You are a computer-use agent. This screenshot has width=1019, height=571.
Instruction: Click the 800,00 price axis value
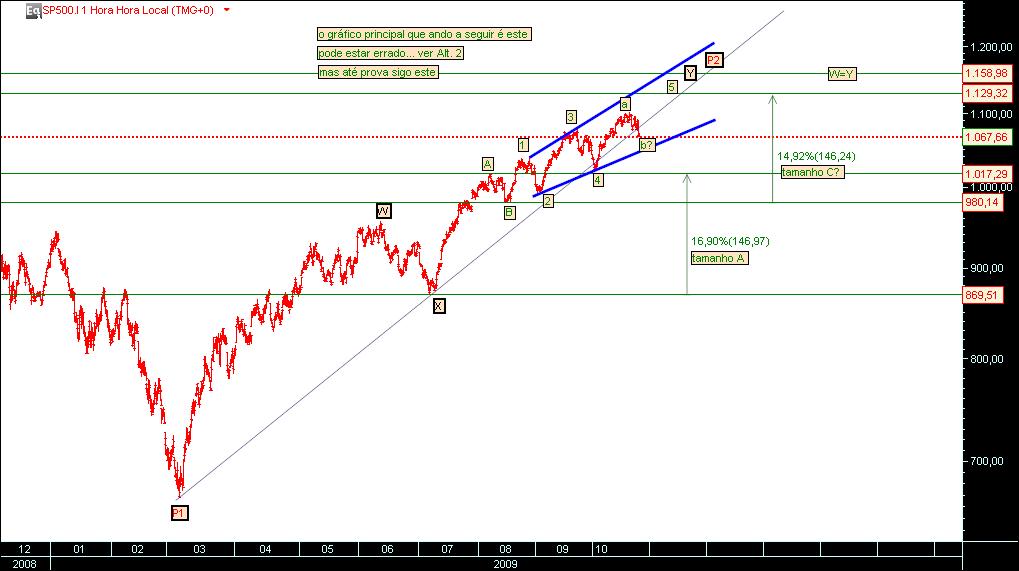986,359
